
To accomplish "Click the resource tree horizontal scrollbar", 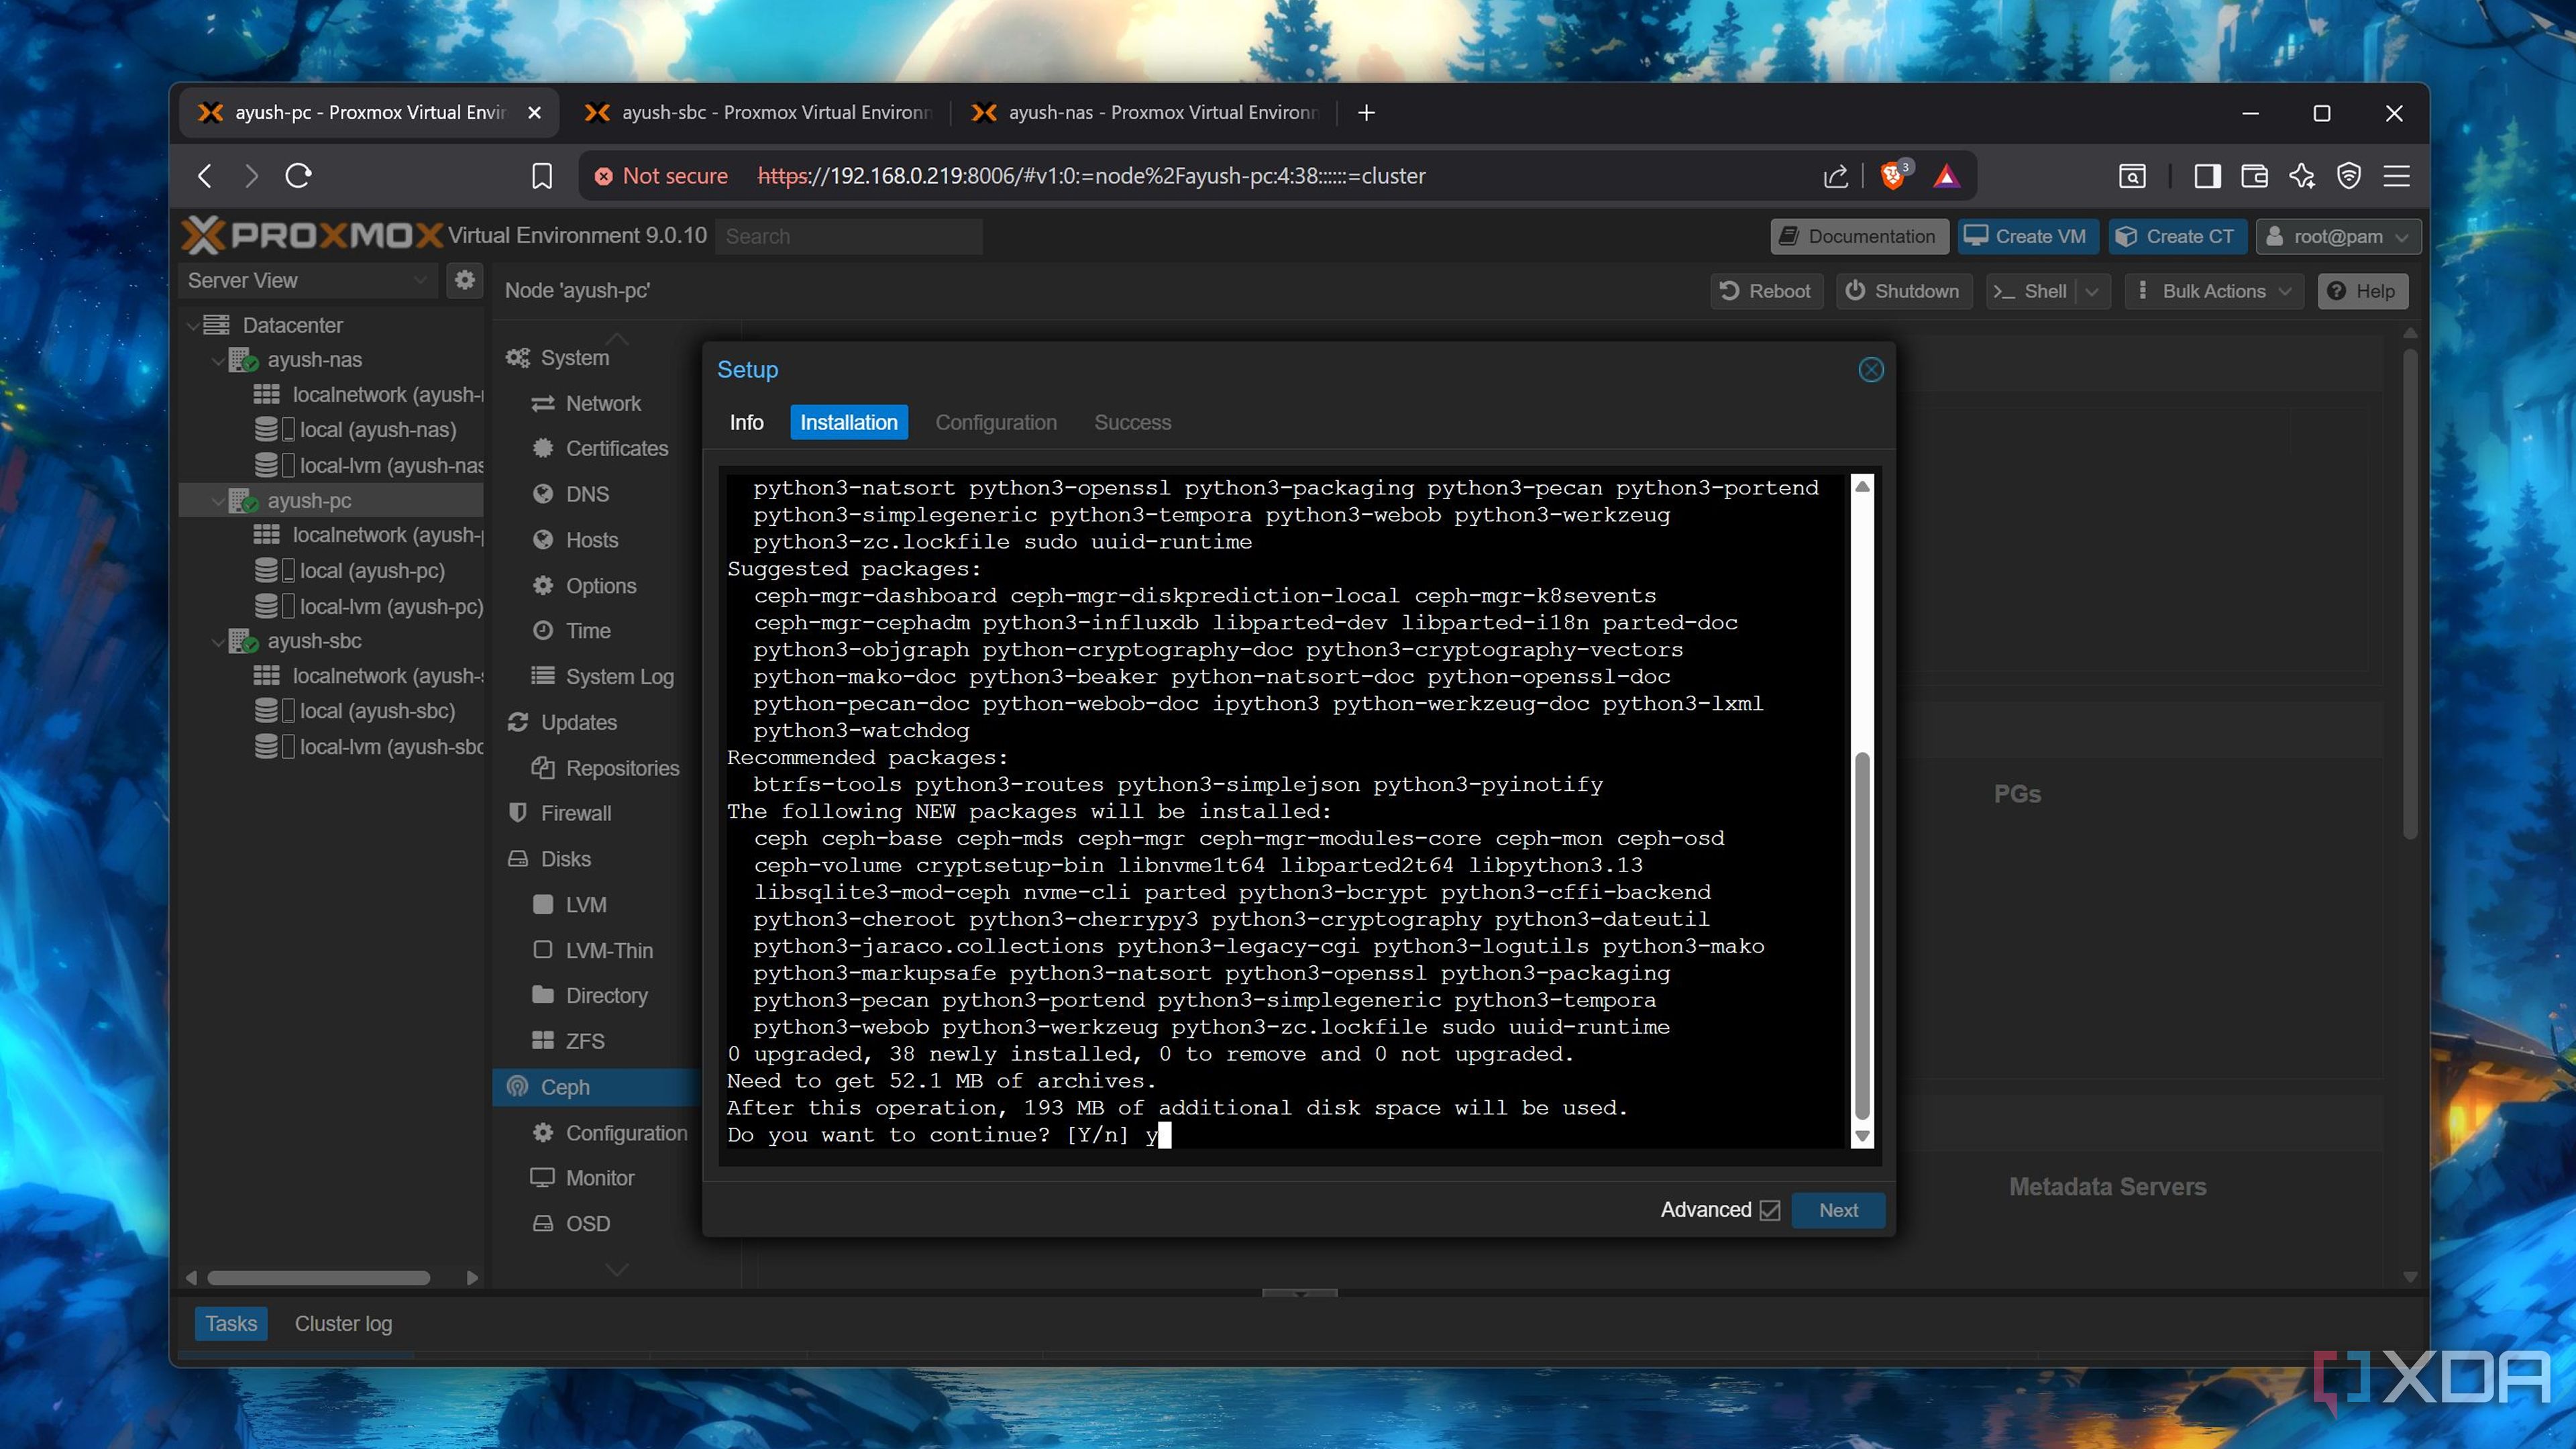I will tap(319, 1278).
